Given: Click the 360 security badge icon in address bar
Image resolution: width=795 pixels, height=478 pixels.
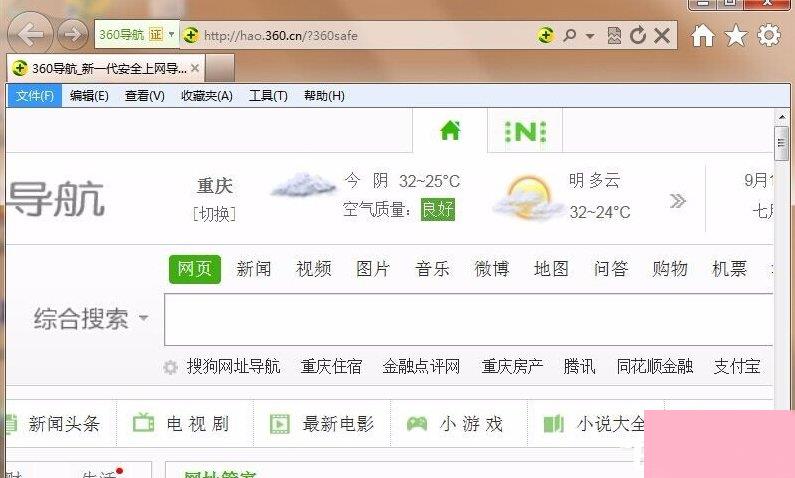Looking at the screenshot, I should click(x=545, y=35).
